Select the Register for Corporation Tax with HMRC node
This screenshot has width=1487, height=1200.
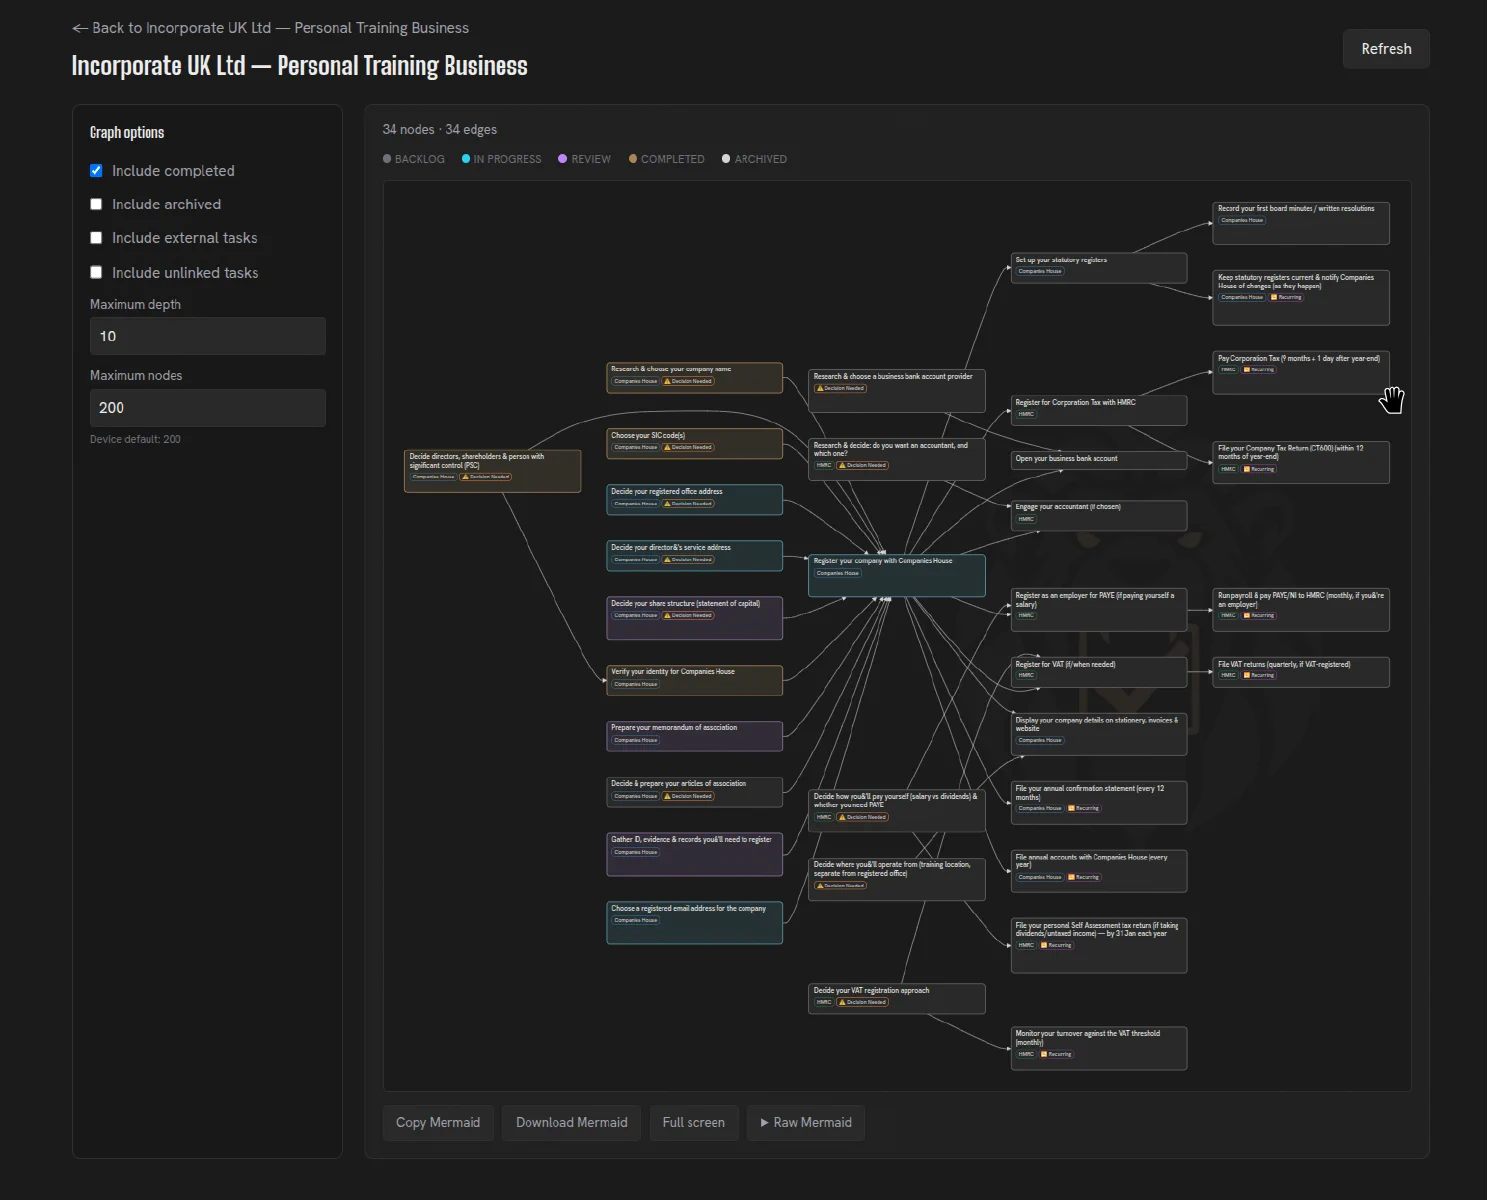pyautogui.click(x=1099, y=410)
